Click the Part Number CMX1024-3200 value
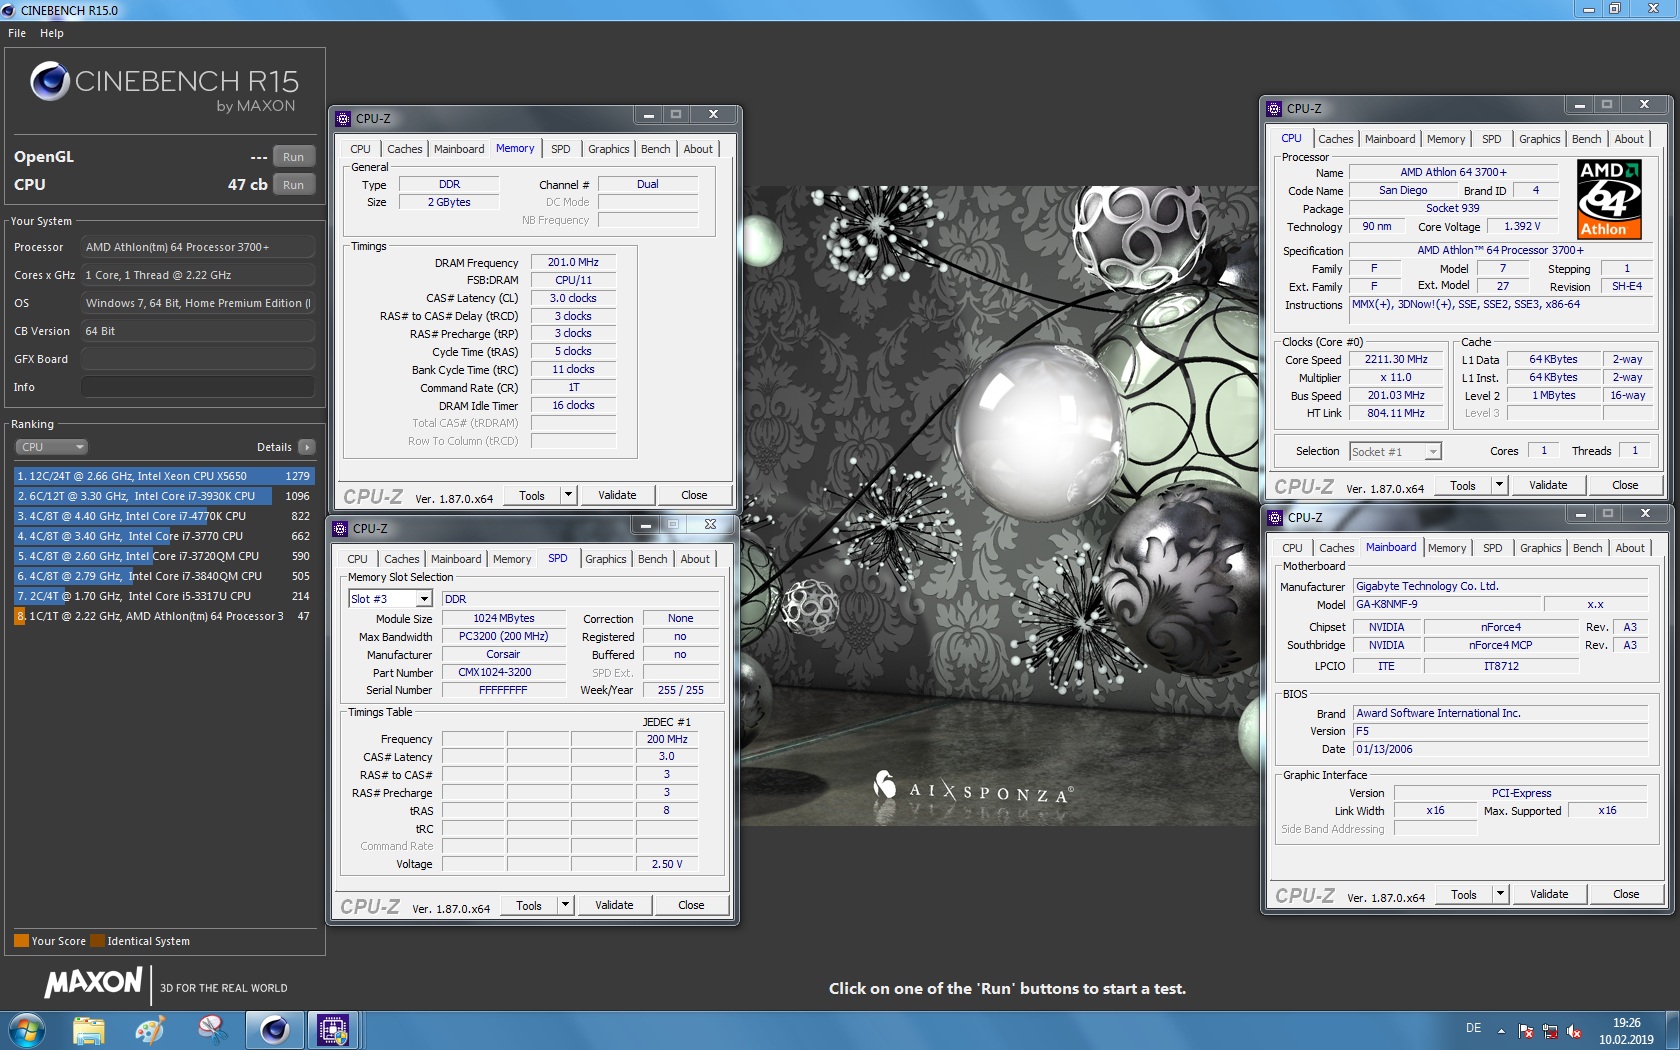Screen dimensions: 1680x1050 [x=504, y=672]
